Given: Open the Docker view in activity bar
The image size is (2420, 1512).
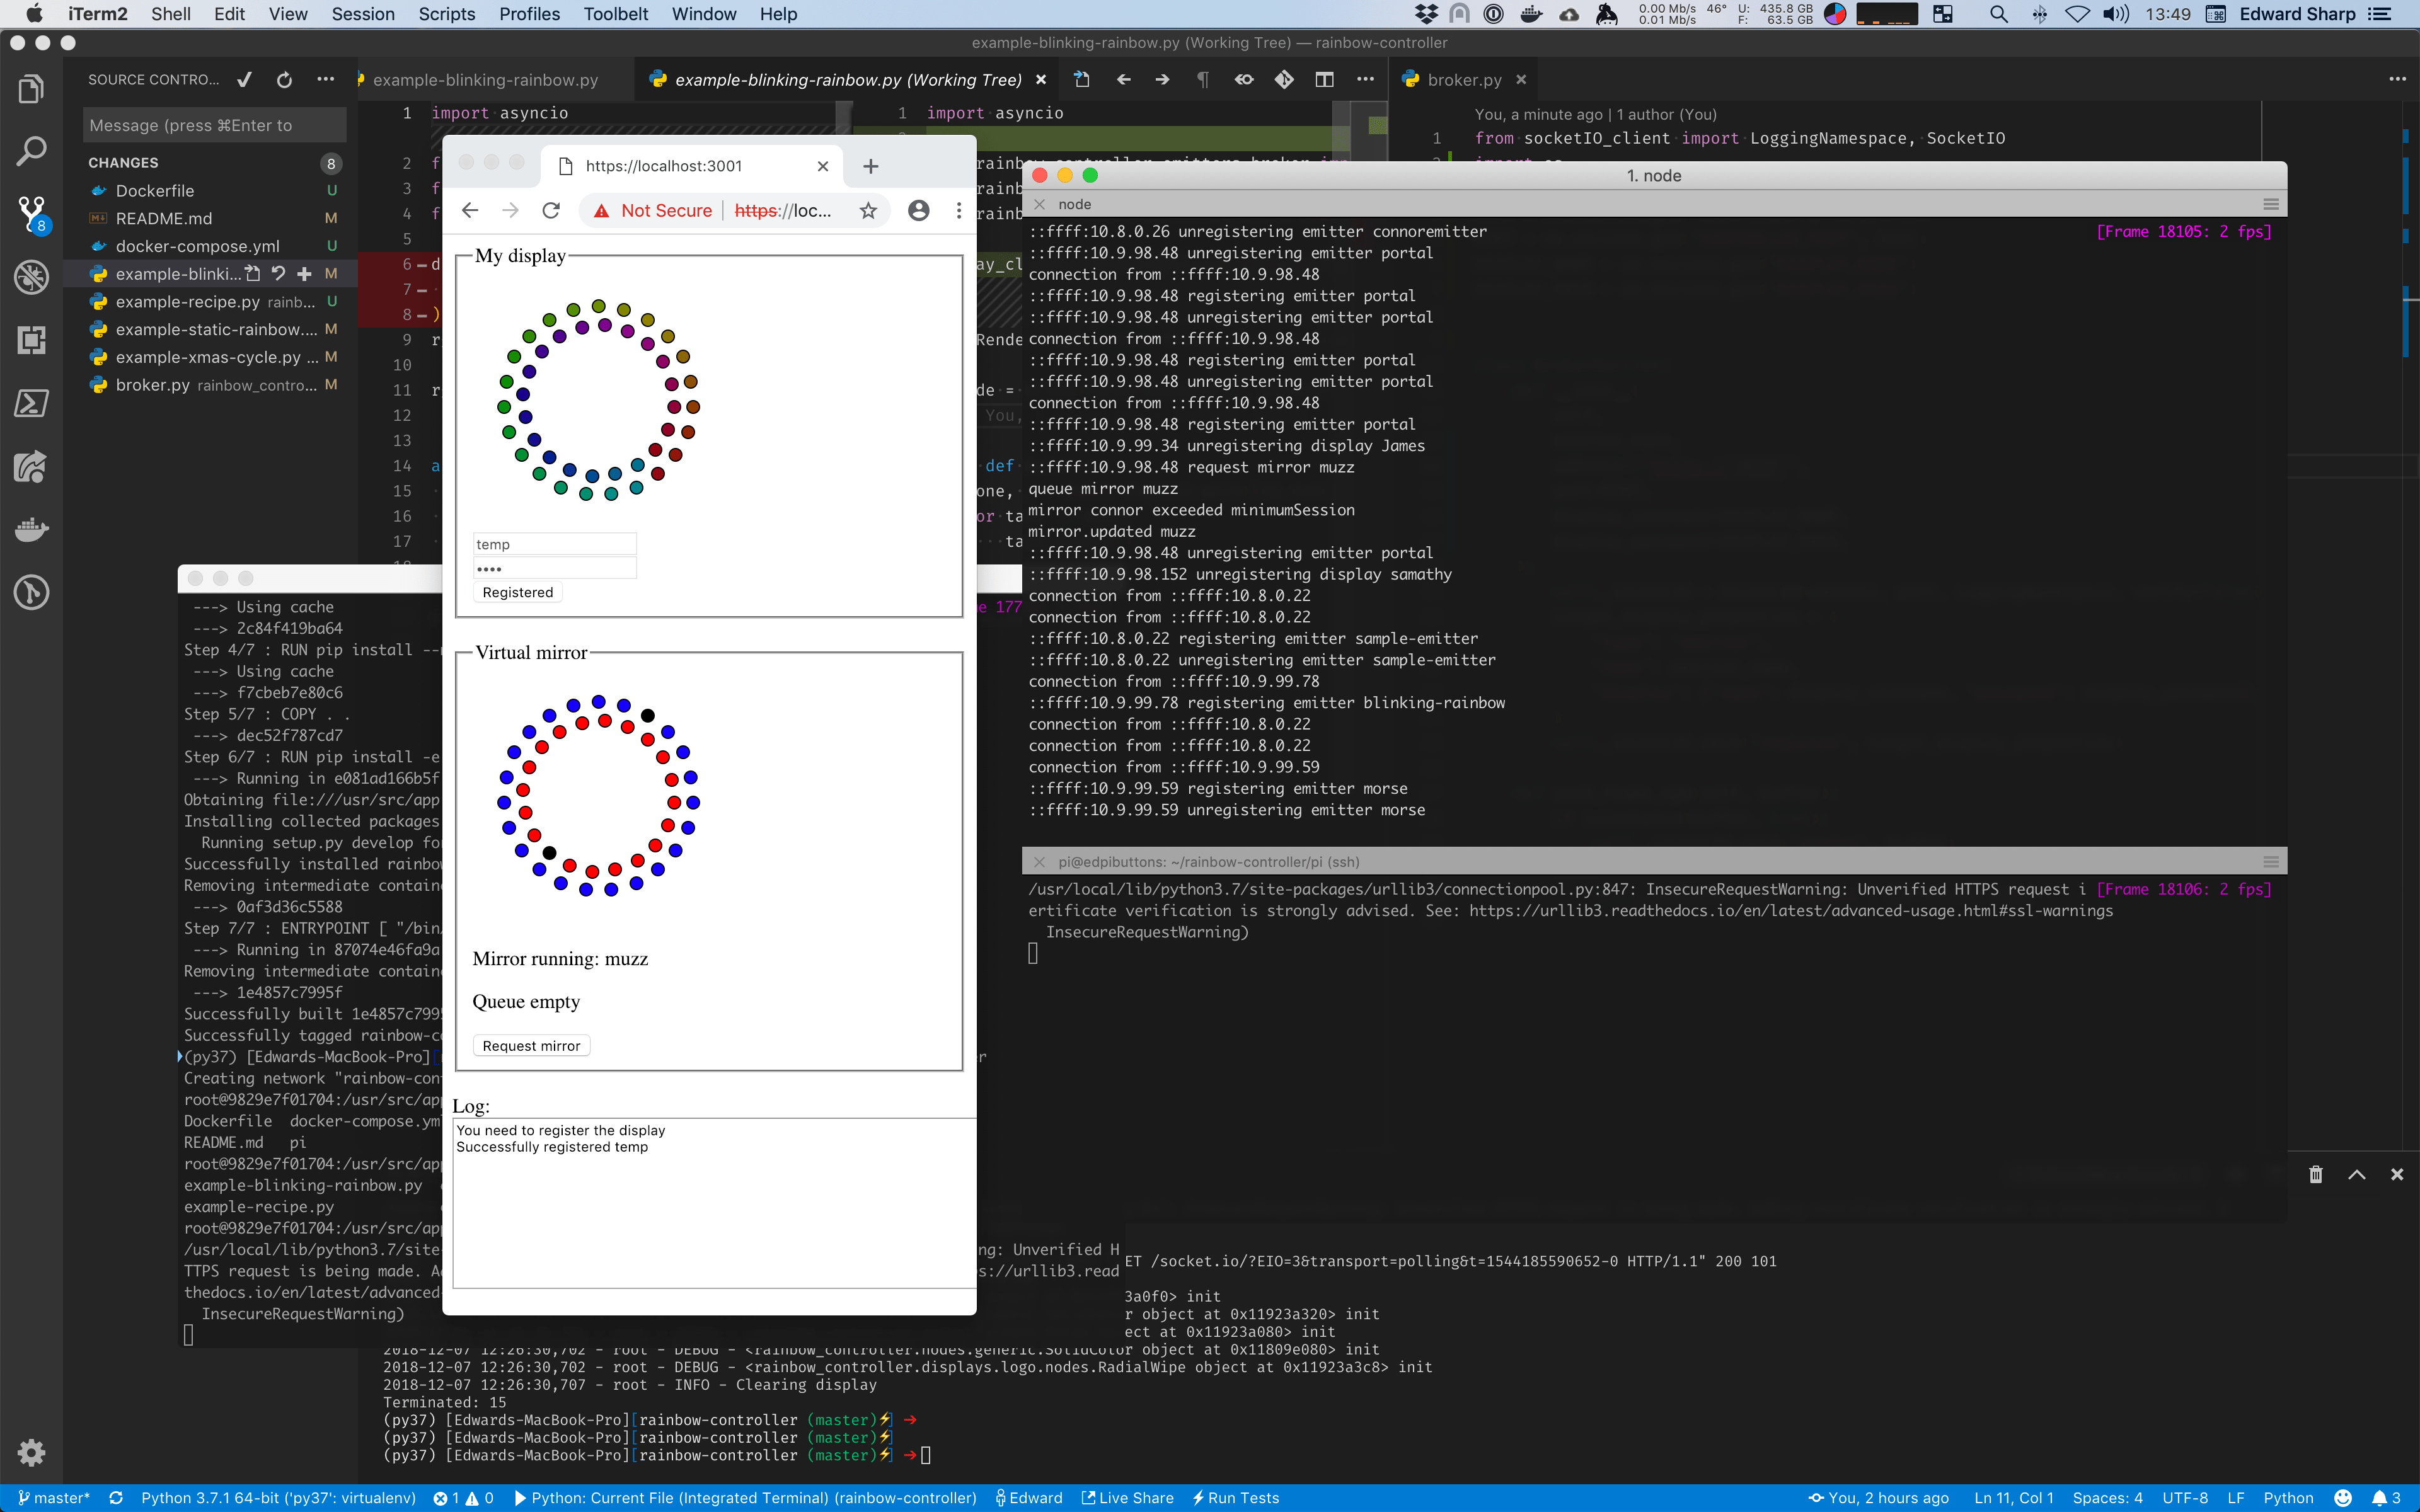Looking at the screenshot, I should click(31, 528).
